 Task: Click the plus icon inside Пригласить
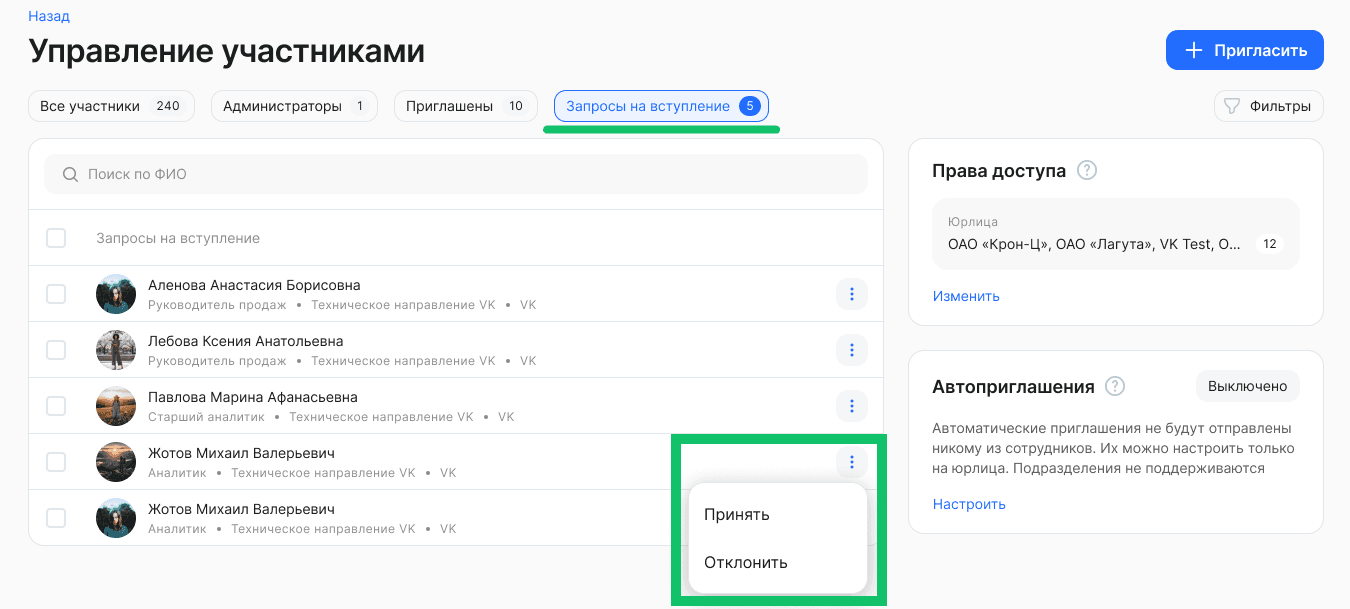(1196, 50)
